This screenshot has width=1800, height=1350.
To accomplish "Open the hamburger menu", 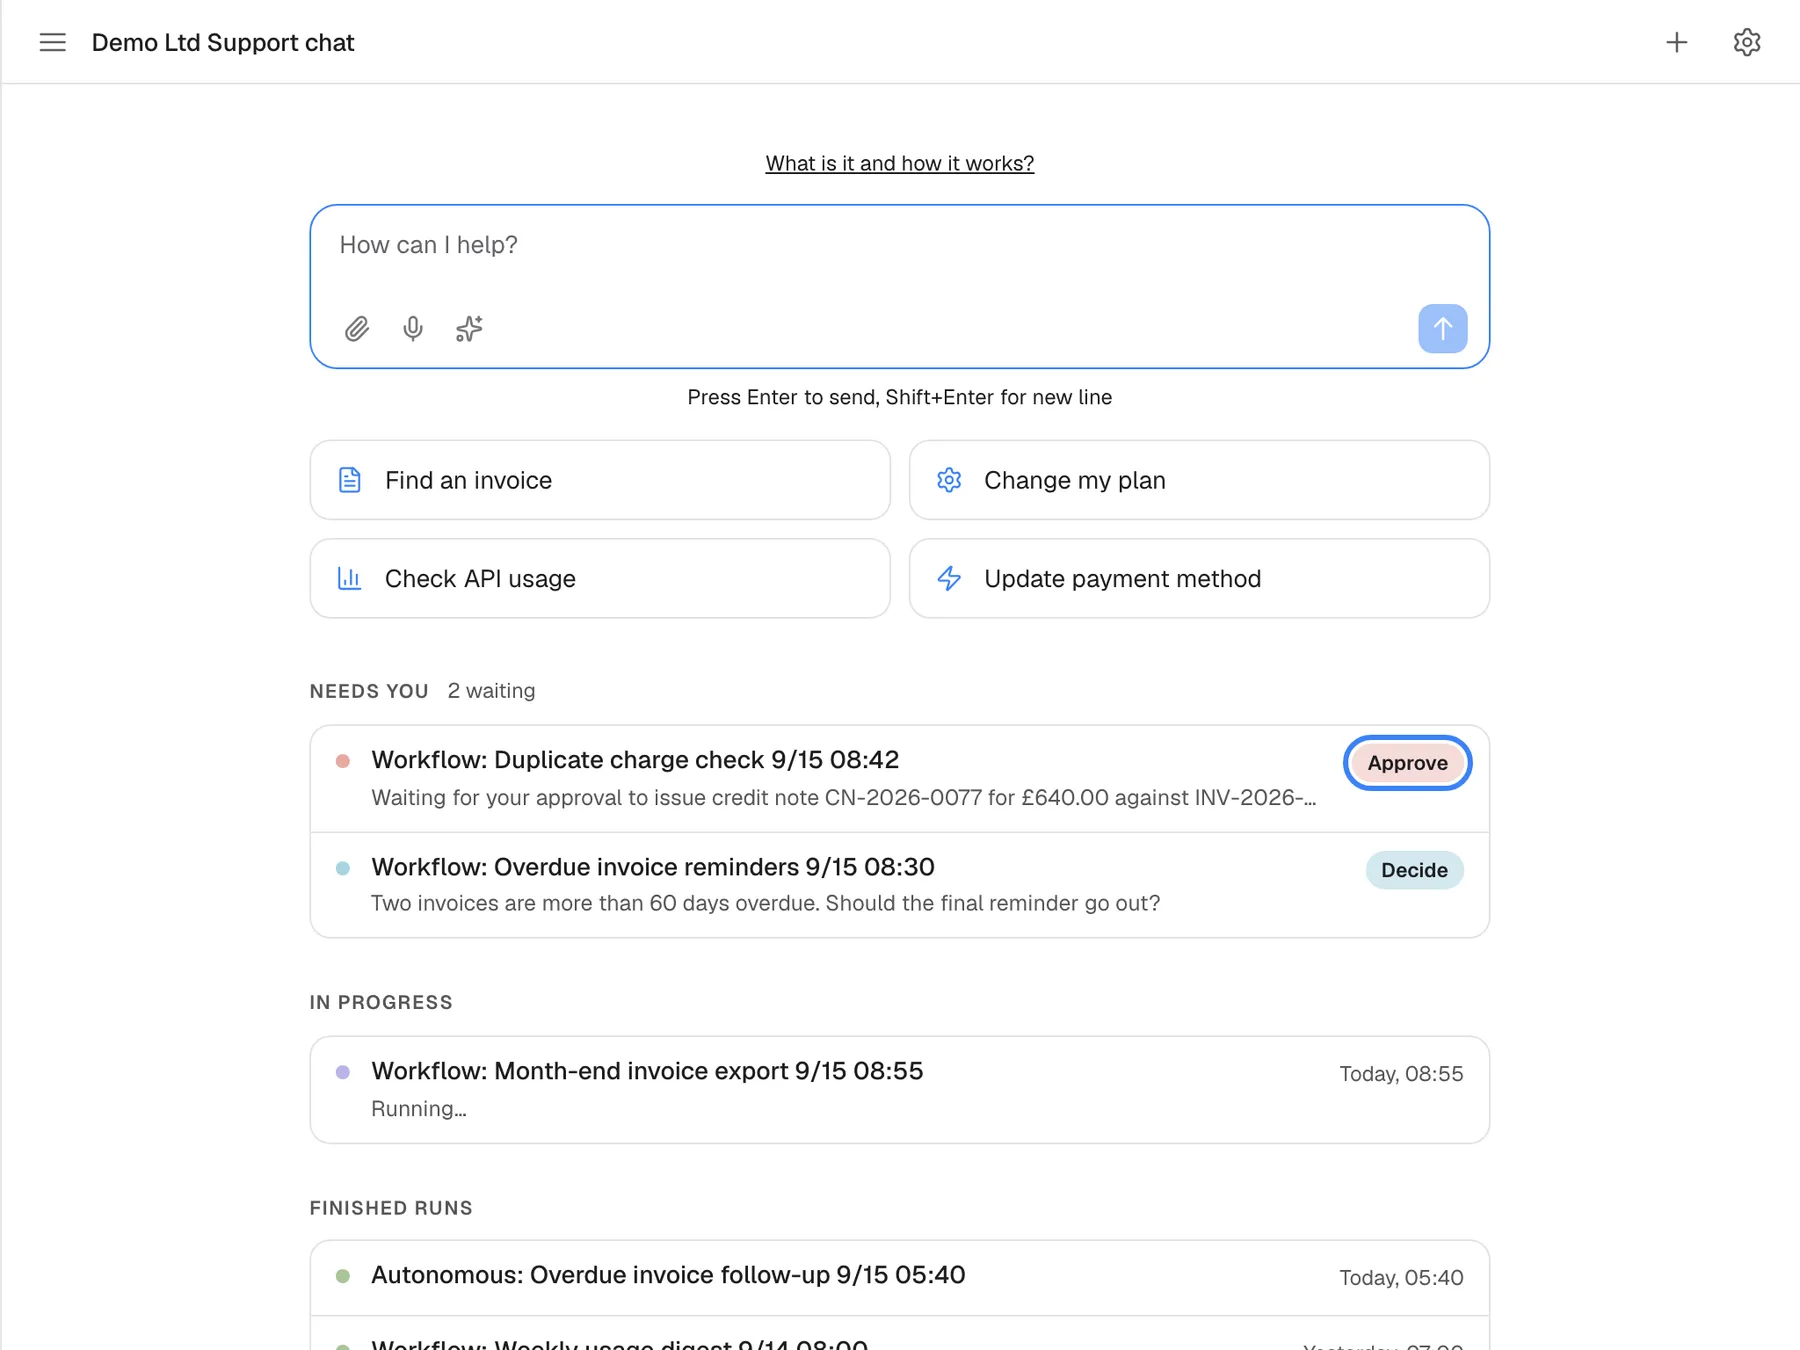I will click(x=52, y=42).
